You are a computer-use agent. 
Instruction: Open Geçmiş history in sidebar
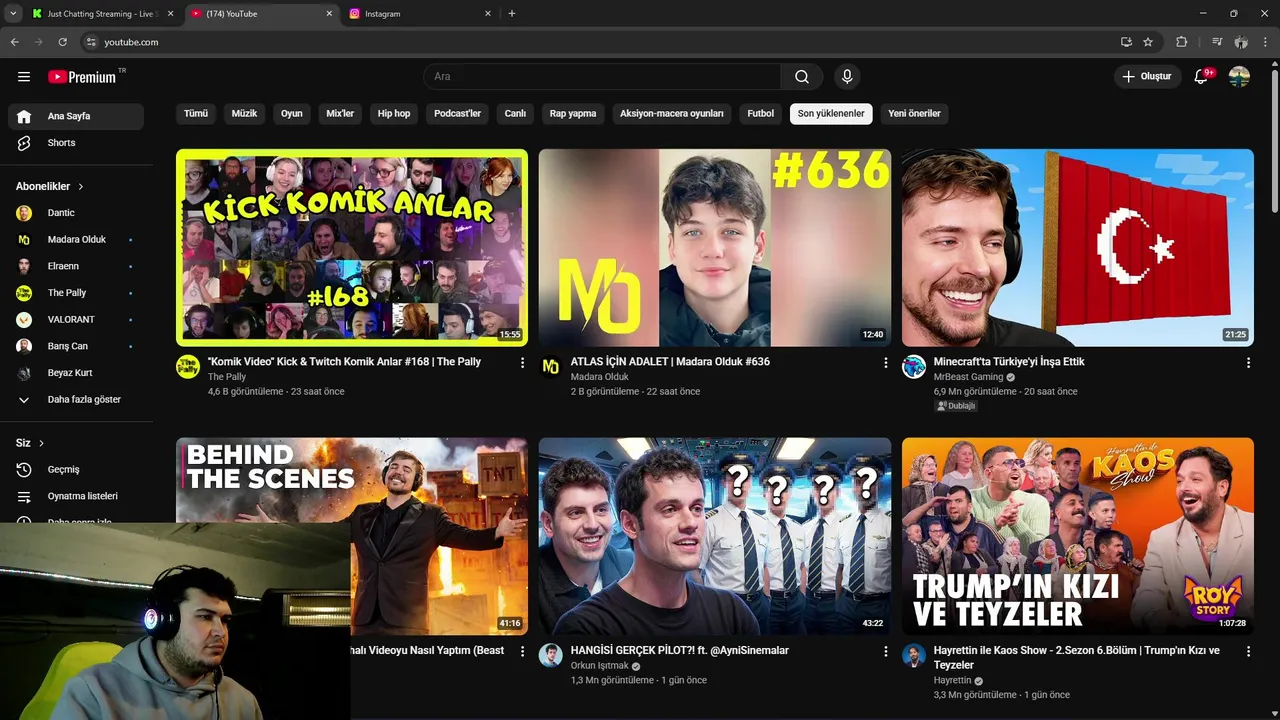pos(76,470)
